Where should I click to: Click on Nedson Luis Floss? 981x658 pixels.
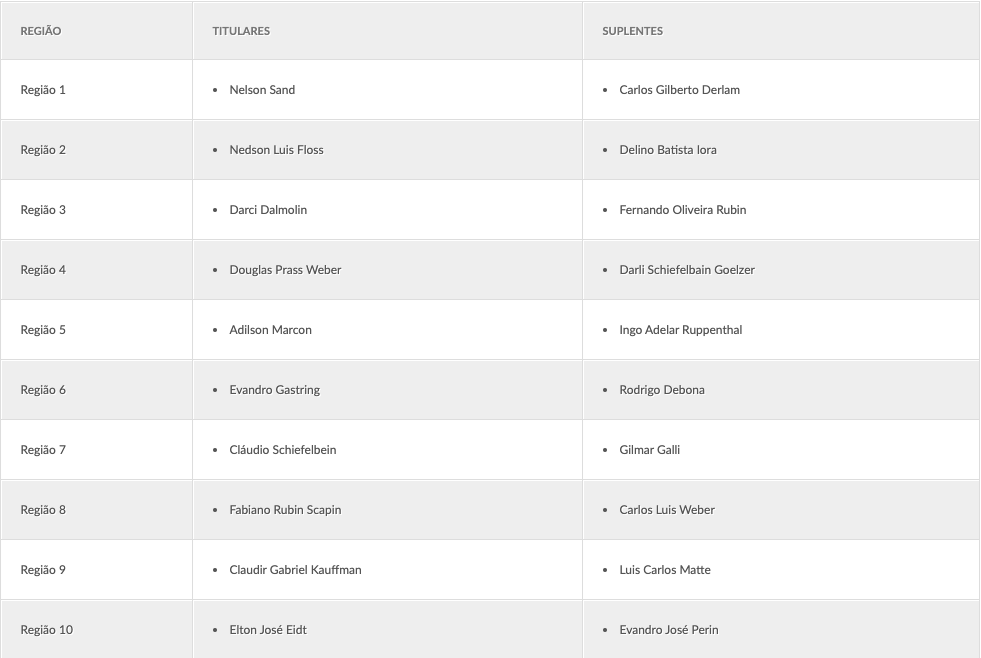click(x=276, y=150)
